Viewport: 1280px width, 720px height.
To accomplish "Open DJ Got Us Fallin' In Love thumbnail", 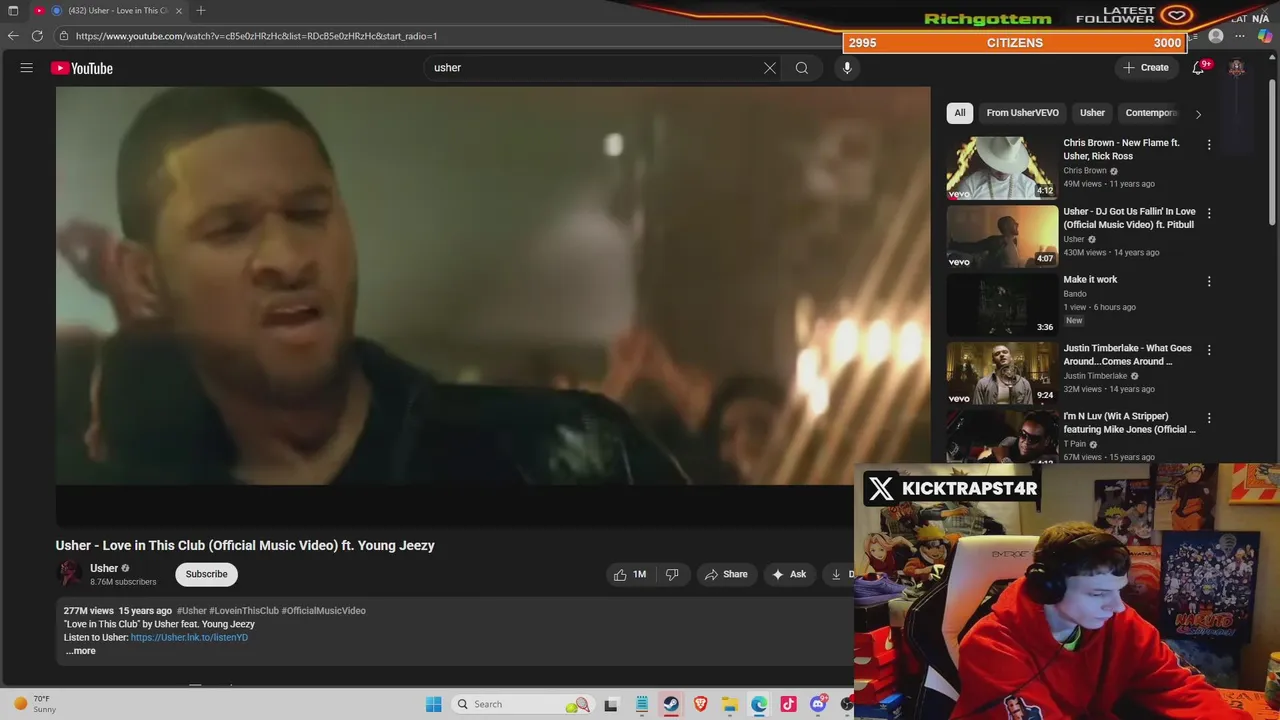I will 1002,236.
